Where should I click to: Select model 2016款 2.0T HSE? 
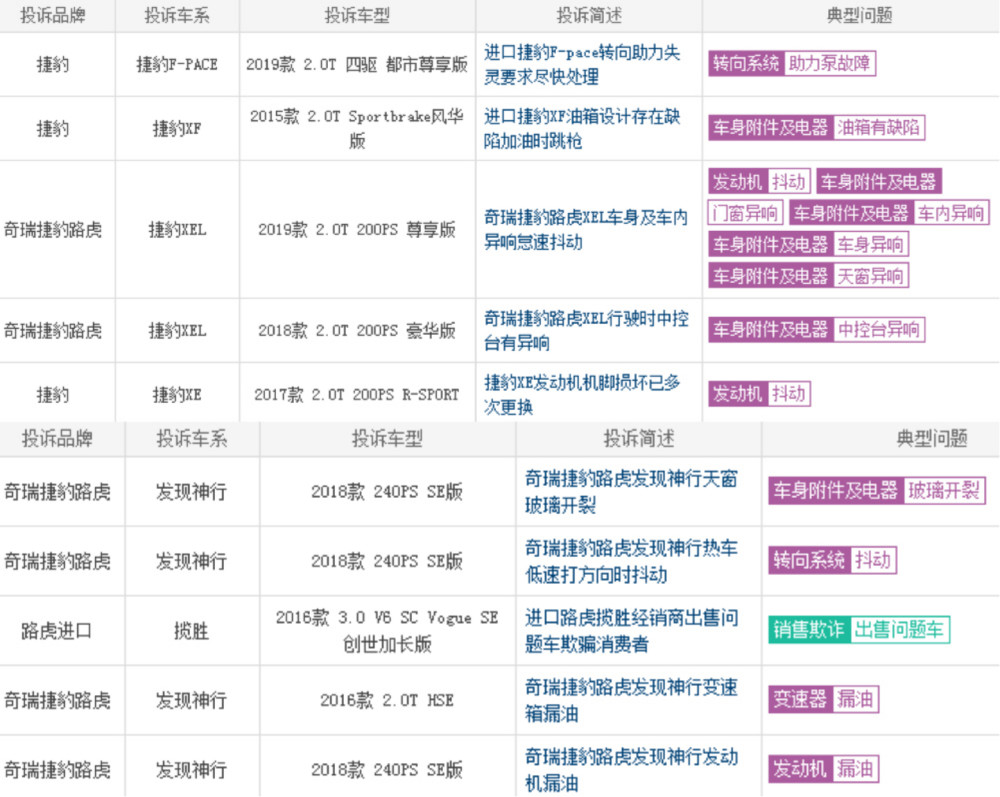pos(387,700)
